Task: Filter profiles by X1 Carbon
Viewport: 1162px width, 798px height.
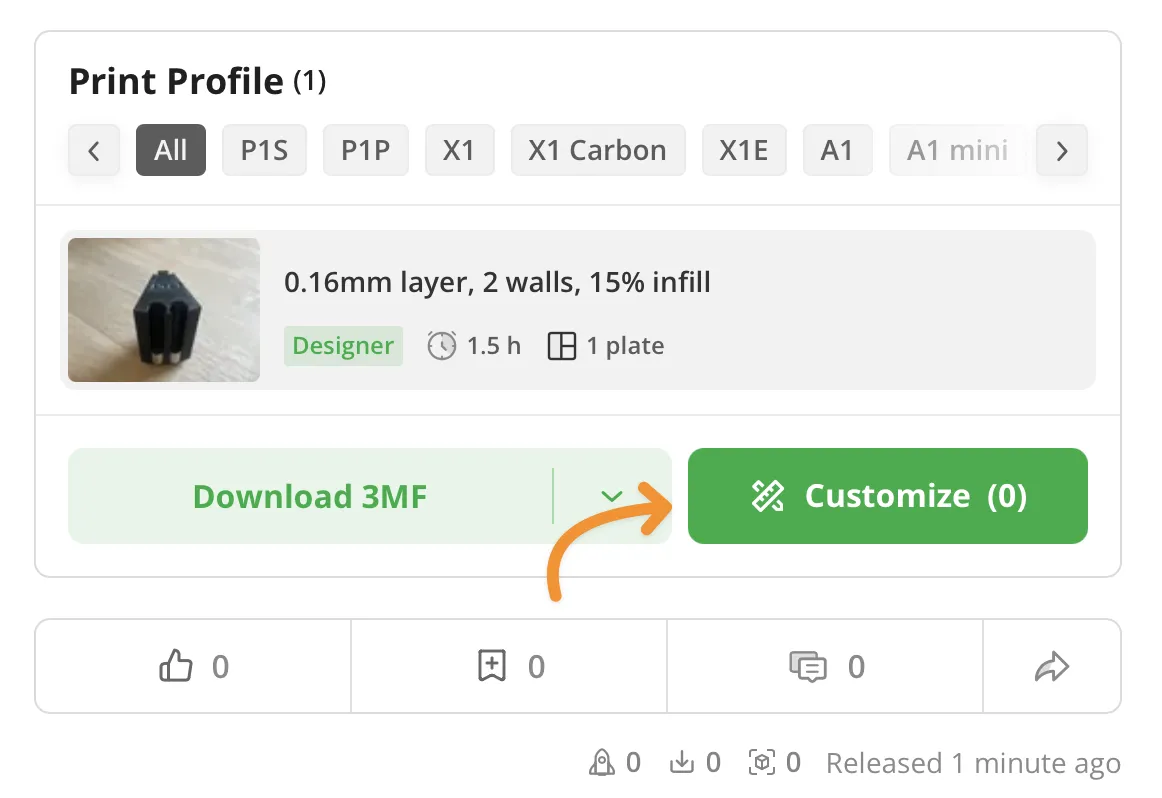Action: tap(597, 150)
